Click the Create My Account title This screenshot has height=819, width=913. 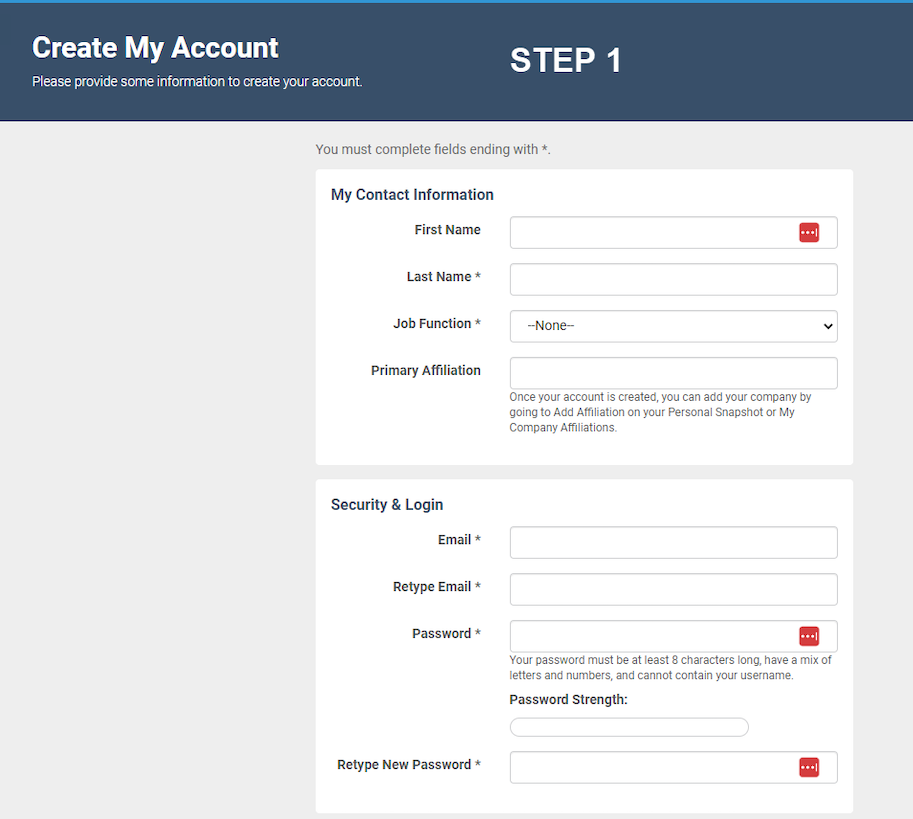[x=155, y=47]
